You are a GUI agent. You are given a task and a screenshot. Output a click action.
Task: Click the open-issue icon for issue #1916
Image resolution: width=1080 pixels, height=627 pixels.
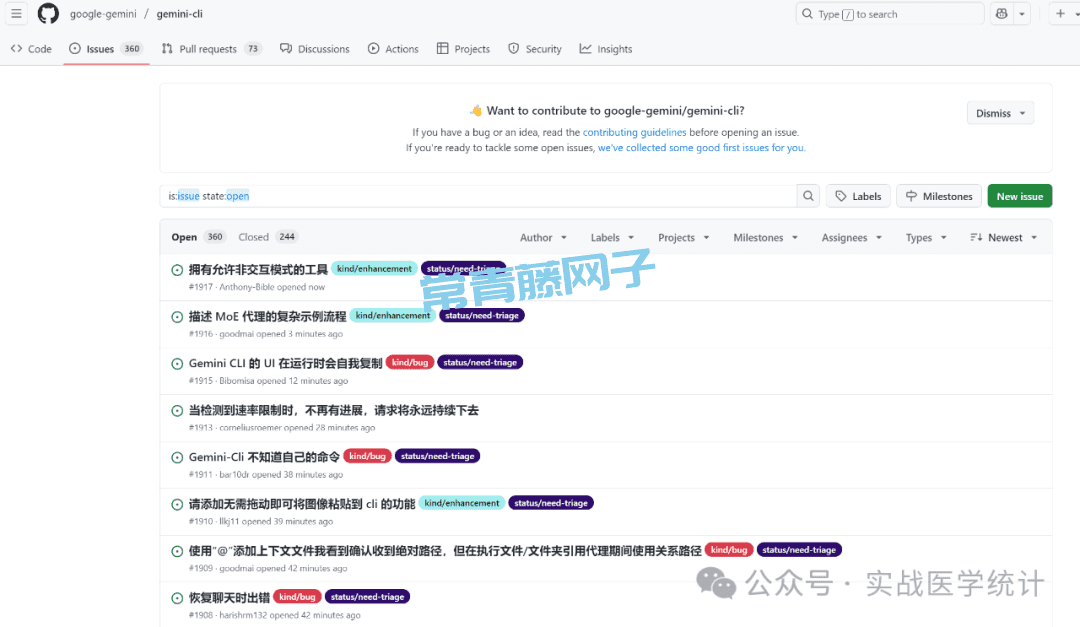(x=177, y=317)
